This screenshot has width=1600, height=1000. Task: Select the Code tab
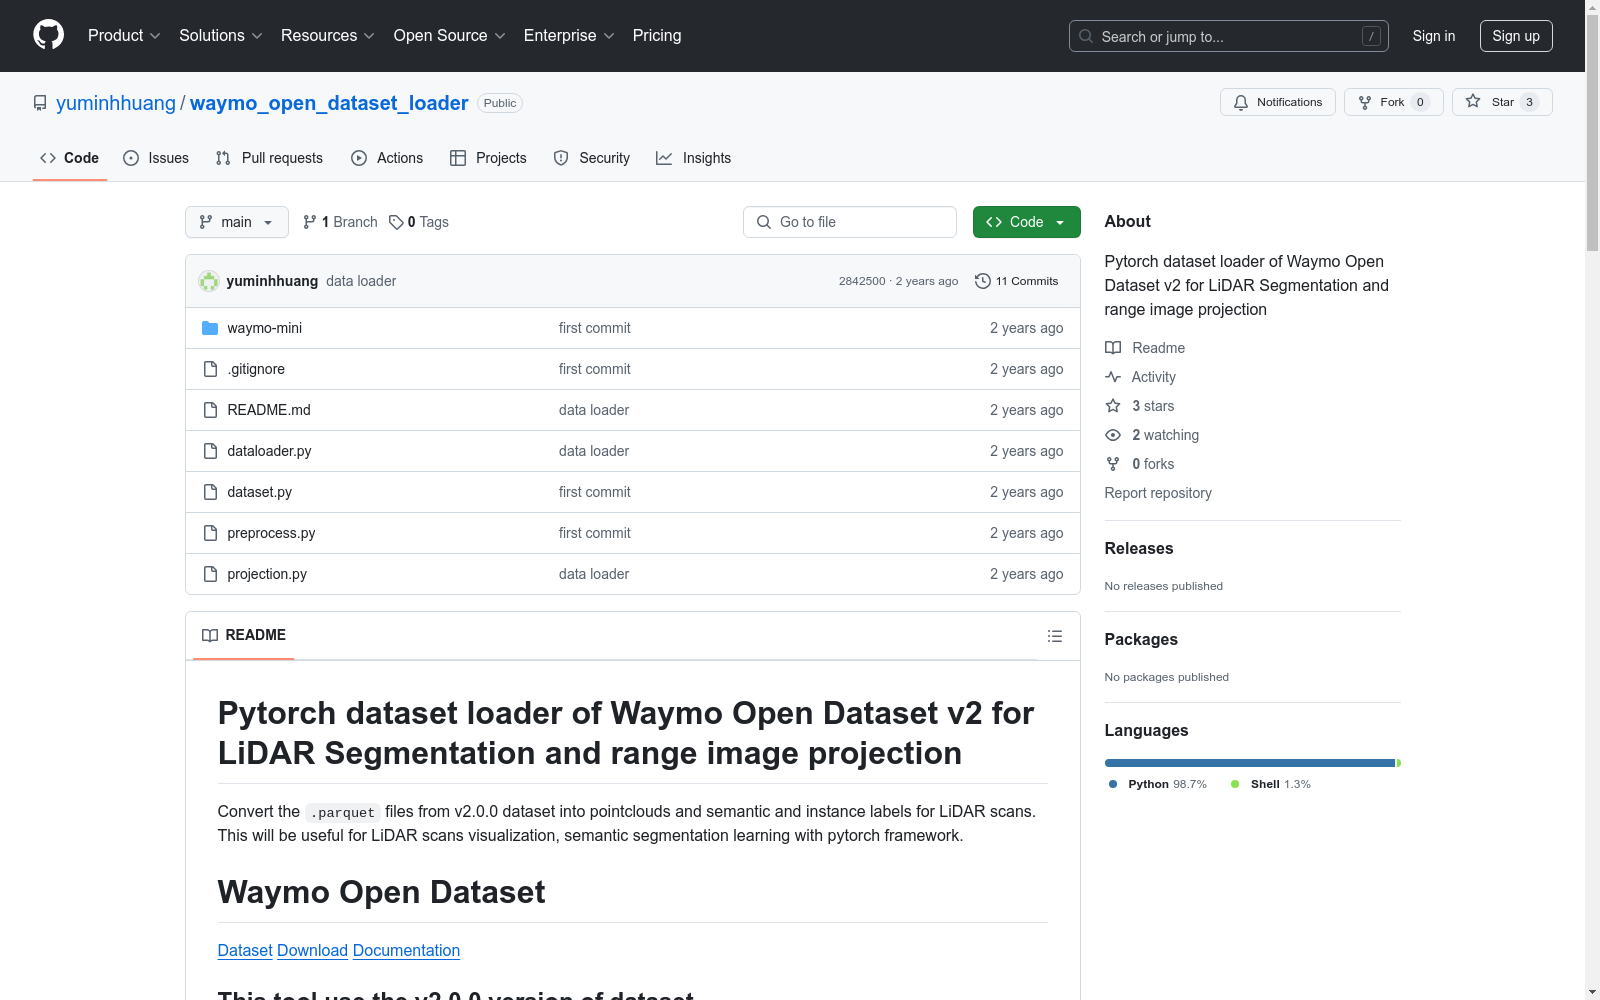click(69, 158)
